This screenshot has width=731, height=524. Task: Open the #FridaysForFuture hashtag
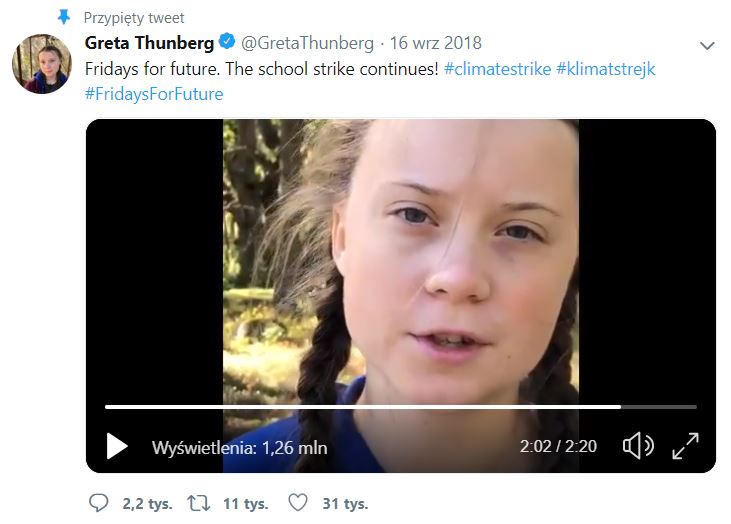pos(154,94)
